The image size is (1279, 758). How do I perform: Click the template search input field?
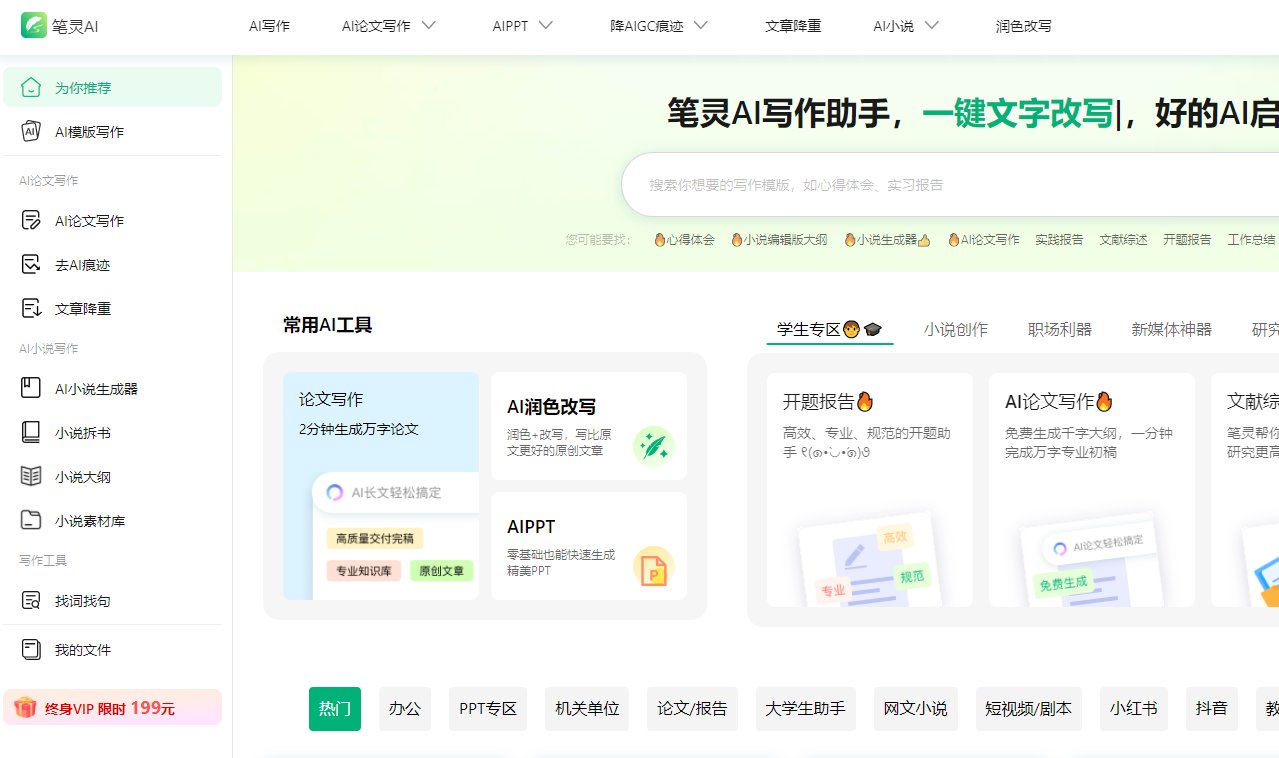coord(950,185)
